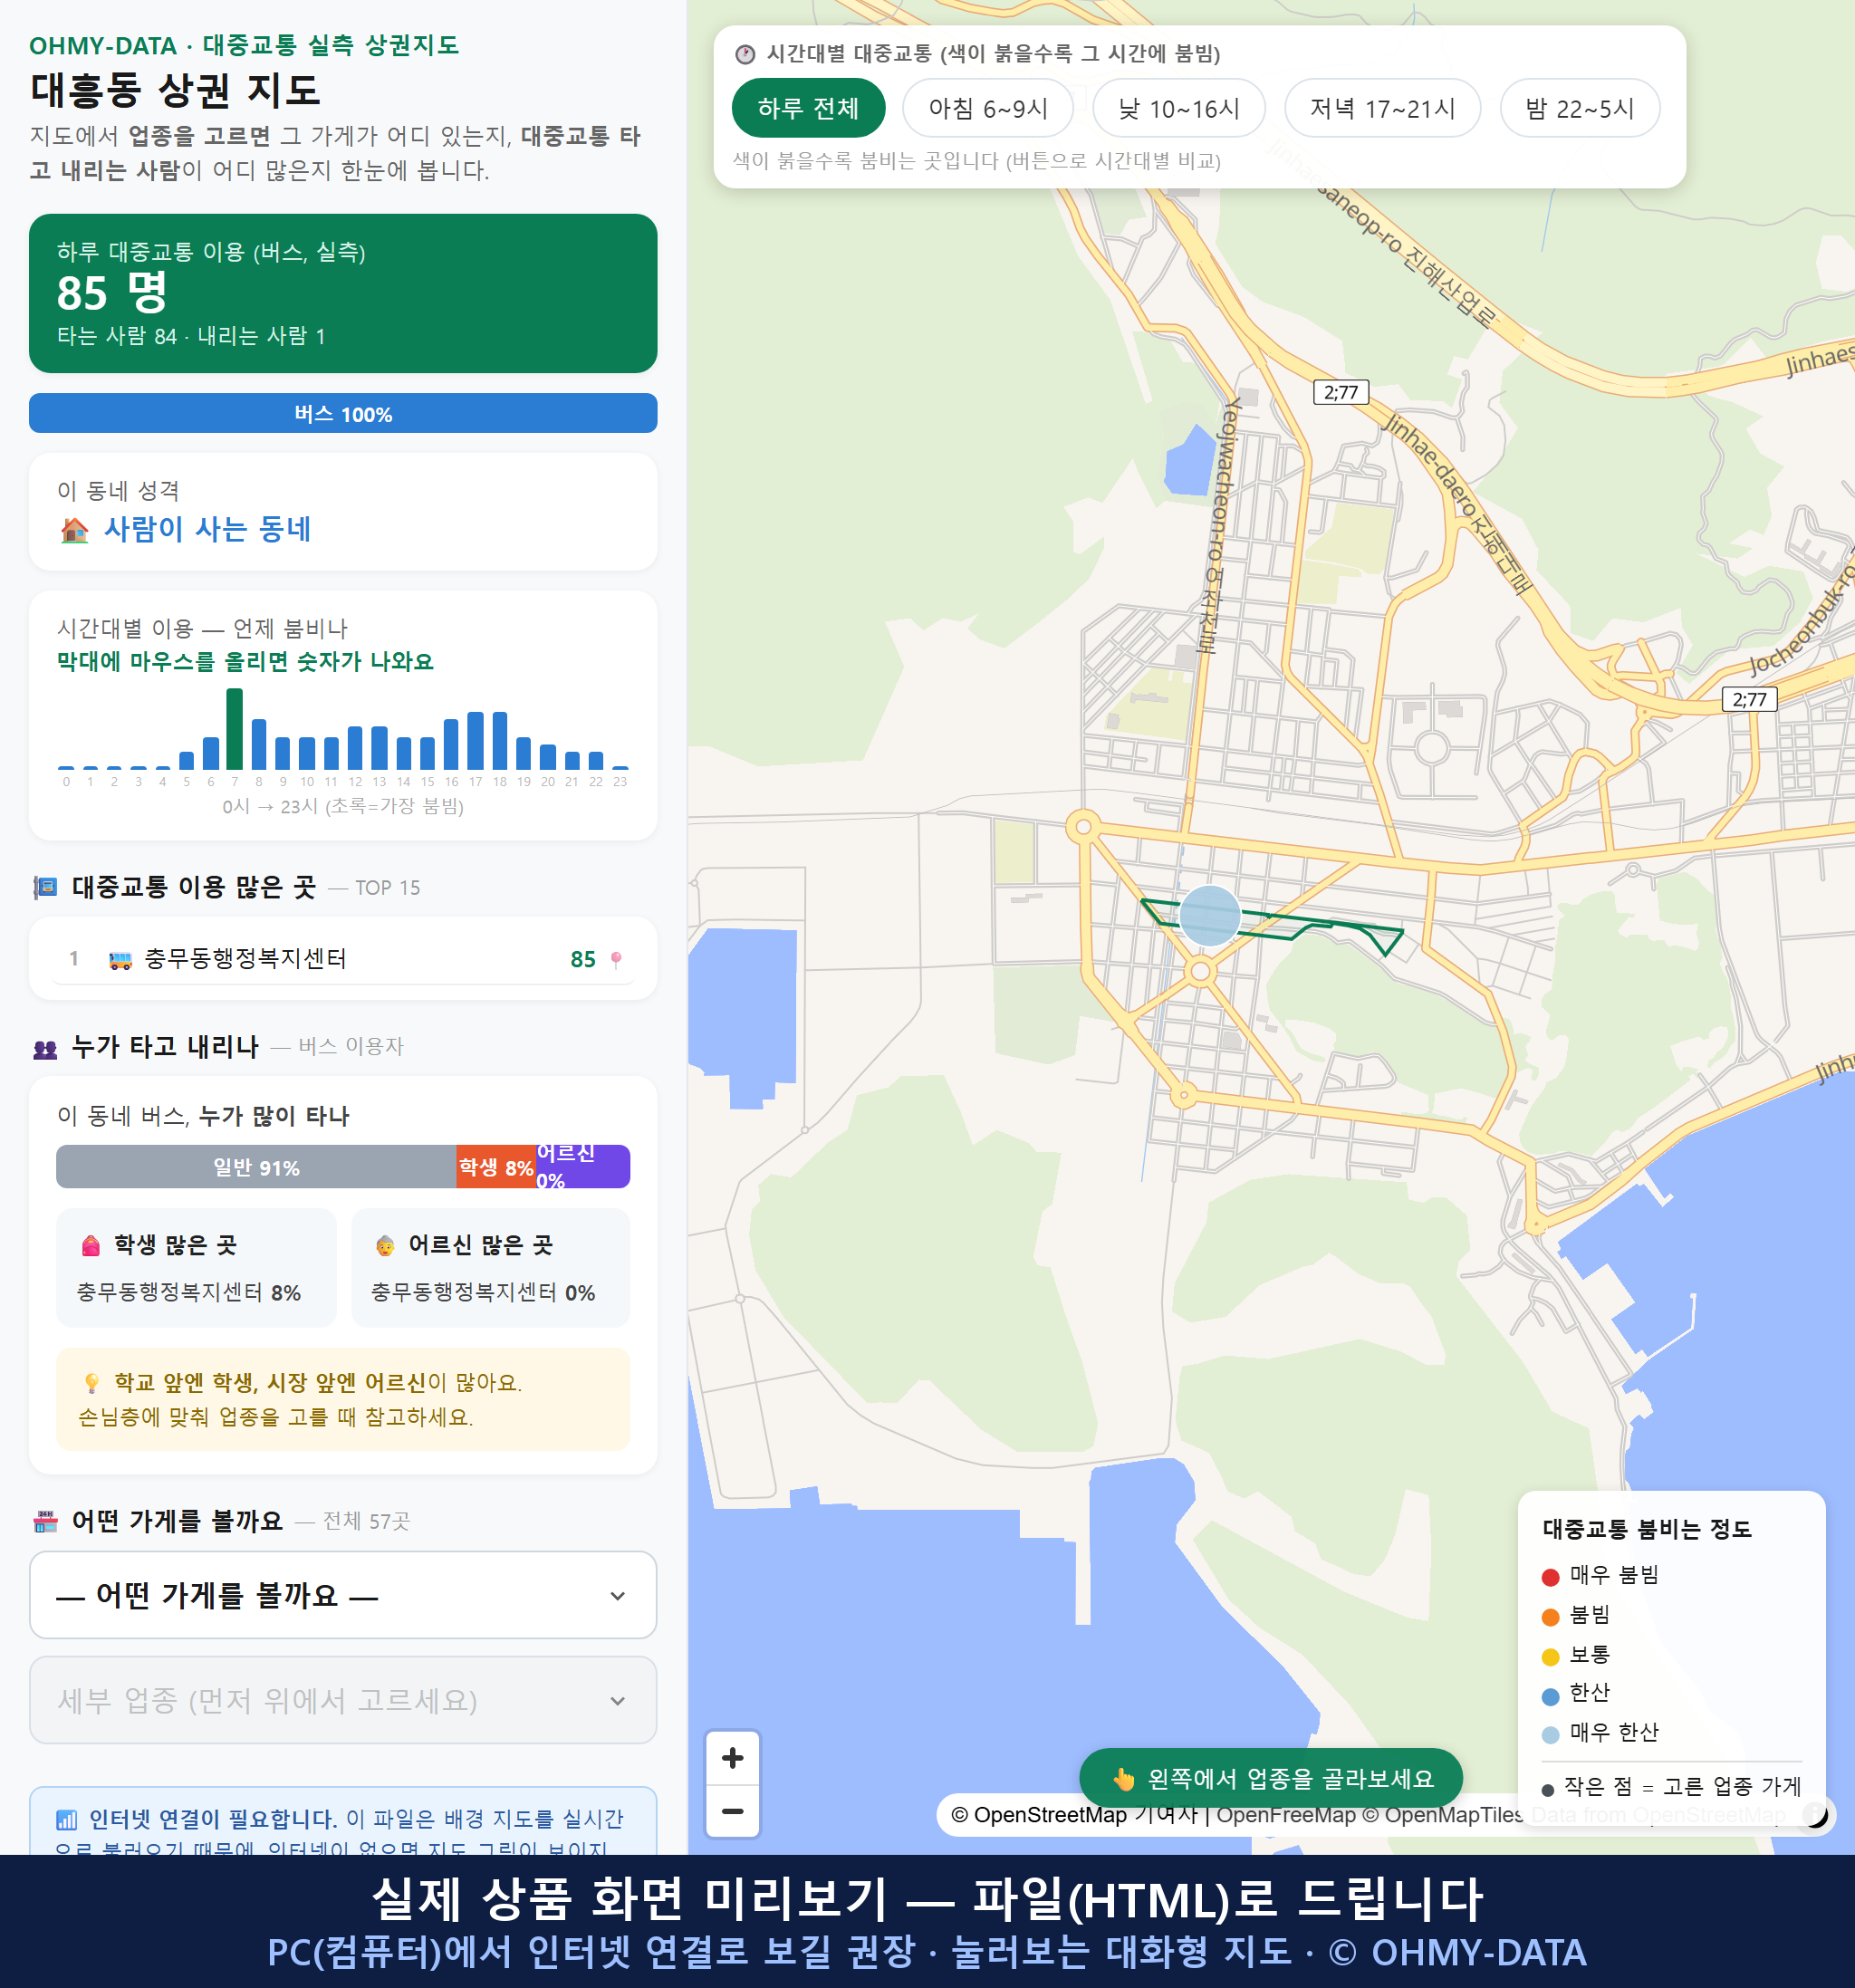The image size is (1855, 1988).
Task: Switch to 저녁 17~21시 time filter
Action: 1381,108
